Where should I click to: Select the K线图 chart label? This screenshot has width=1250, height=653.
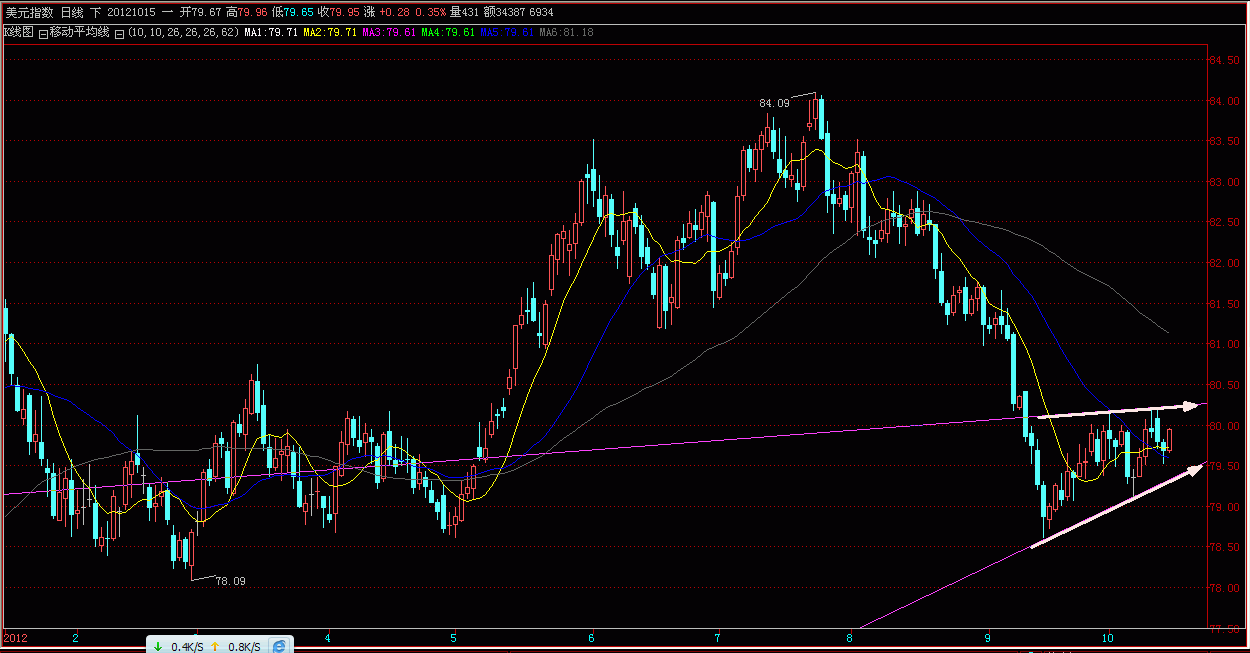pyautogui.click(x=19, y=32)
